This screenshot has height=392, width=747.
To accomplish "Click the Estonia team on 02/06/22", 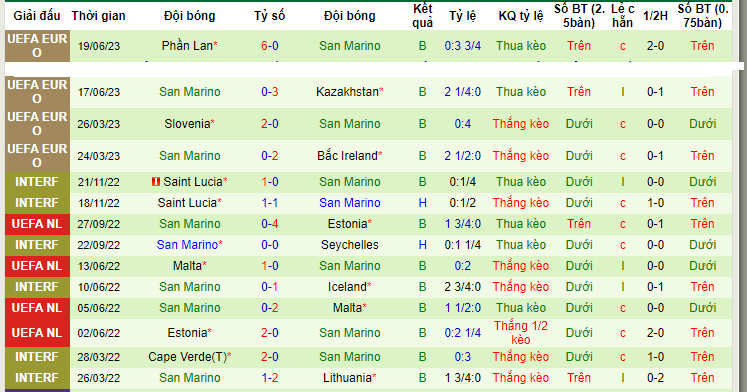I will point(187,332).
